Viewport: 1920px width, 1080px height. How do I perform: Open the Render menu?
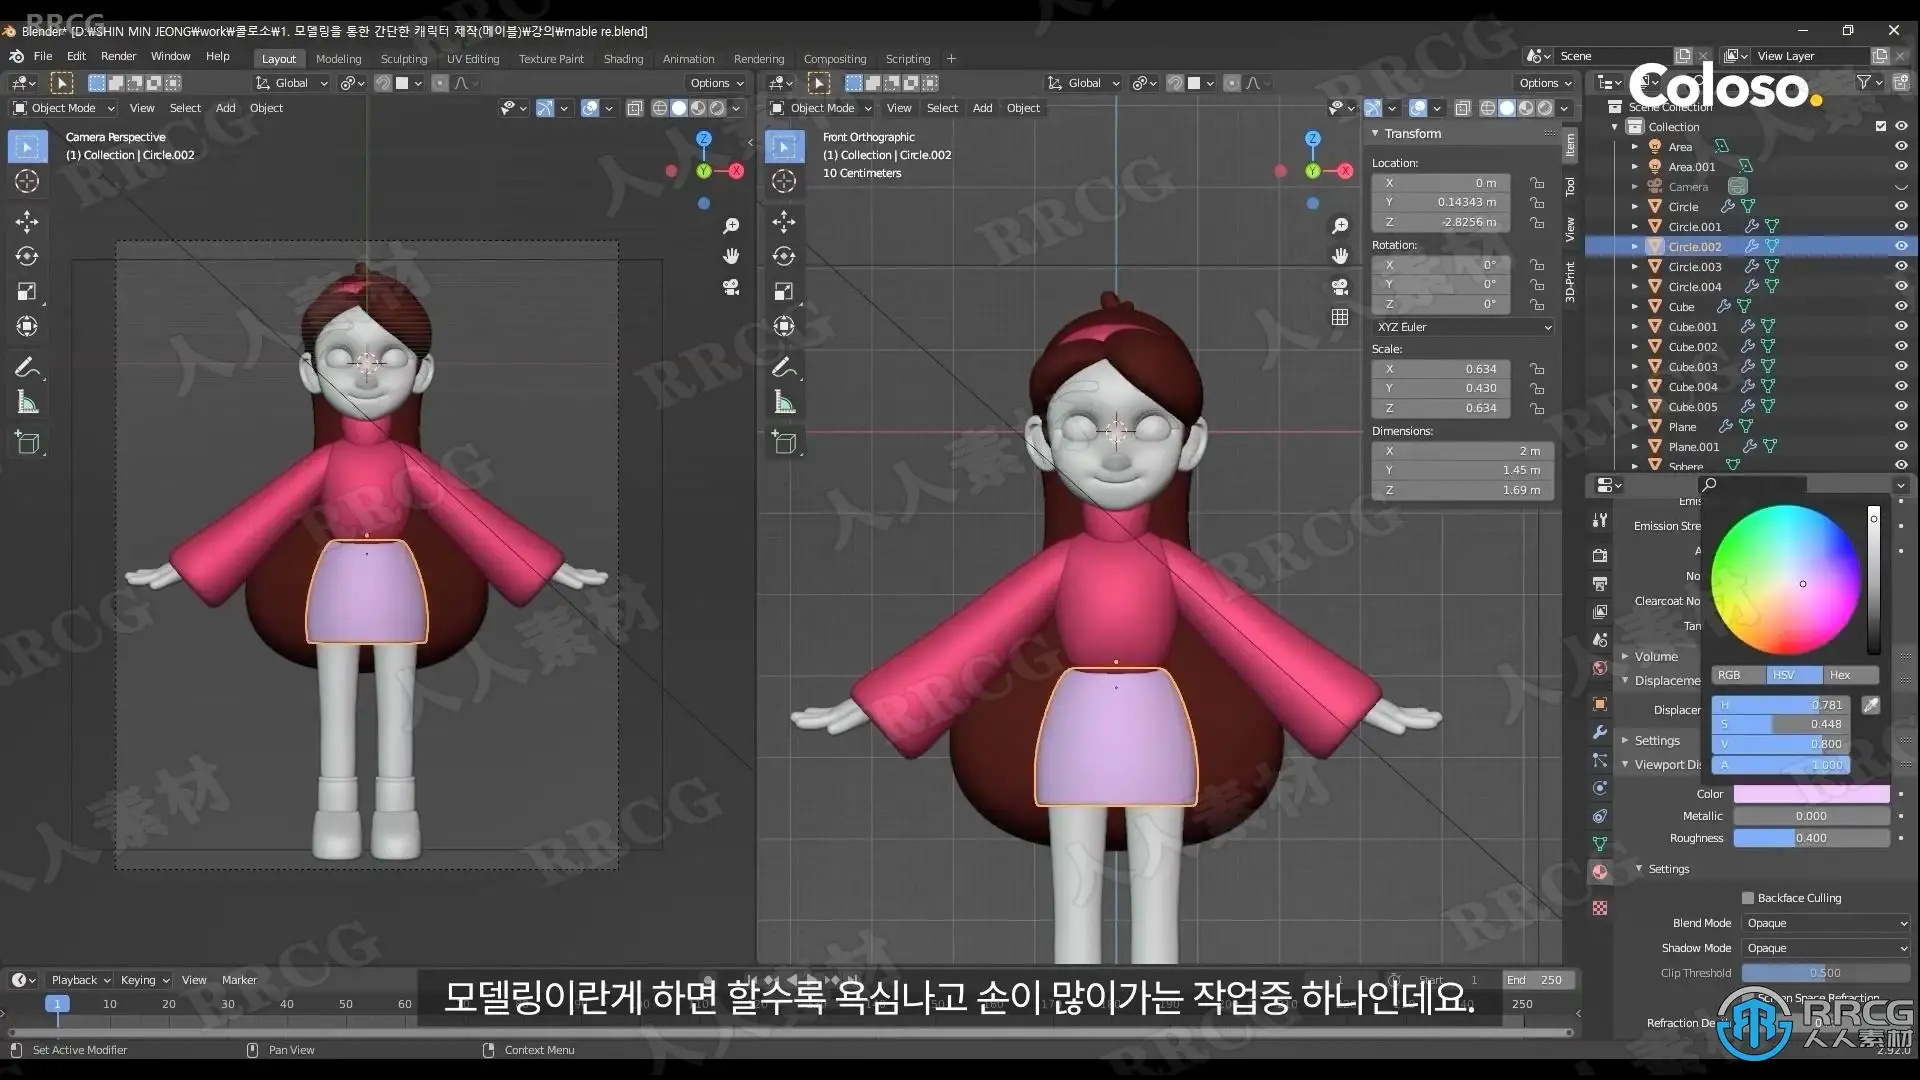(118, 56)
